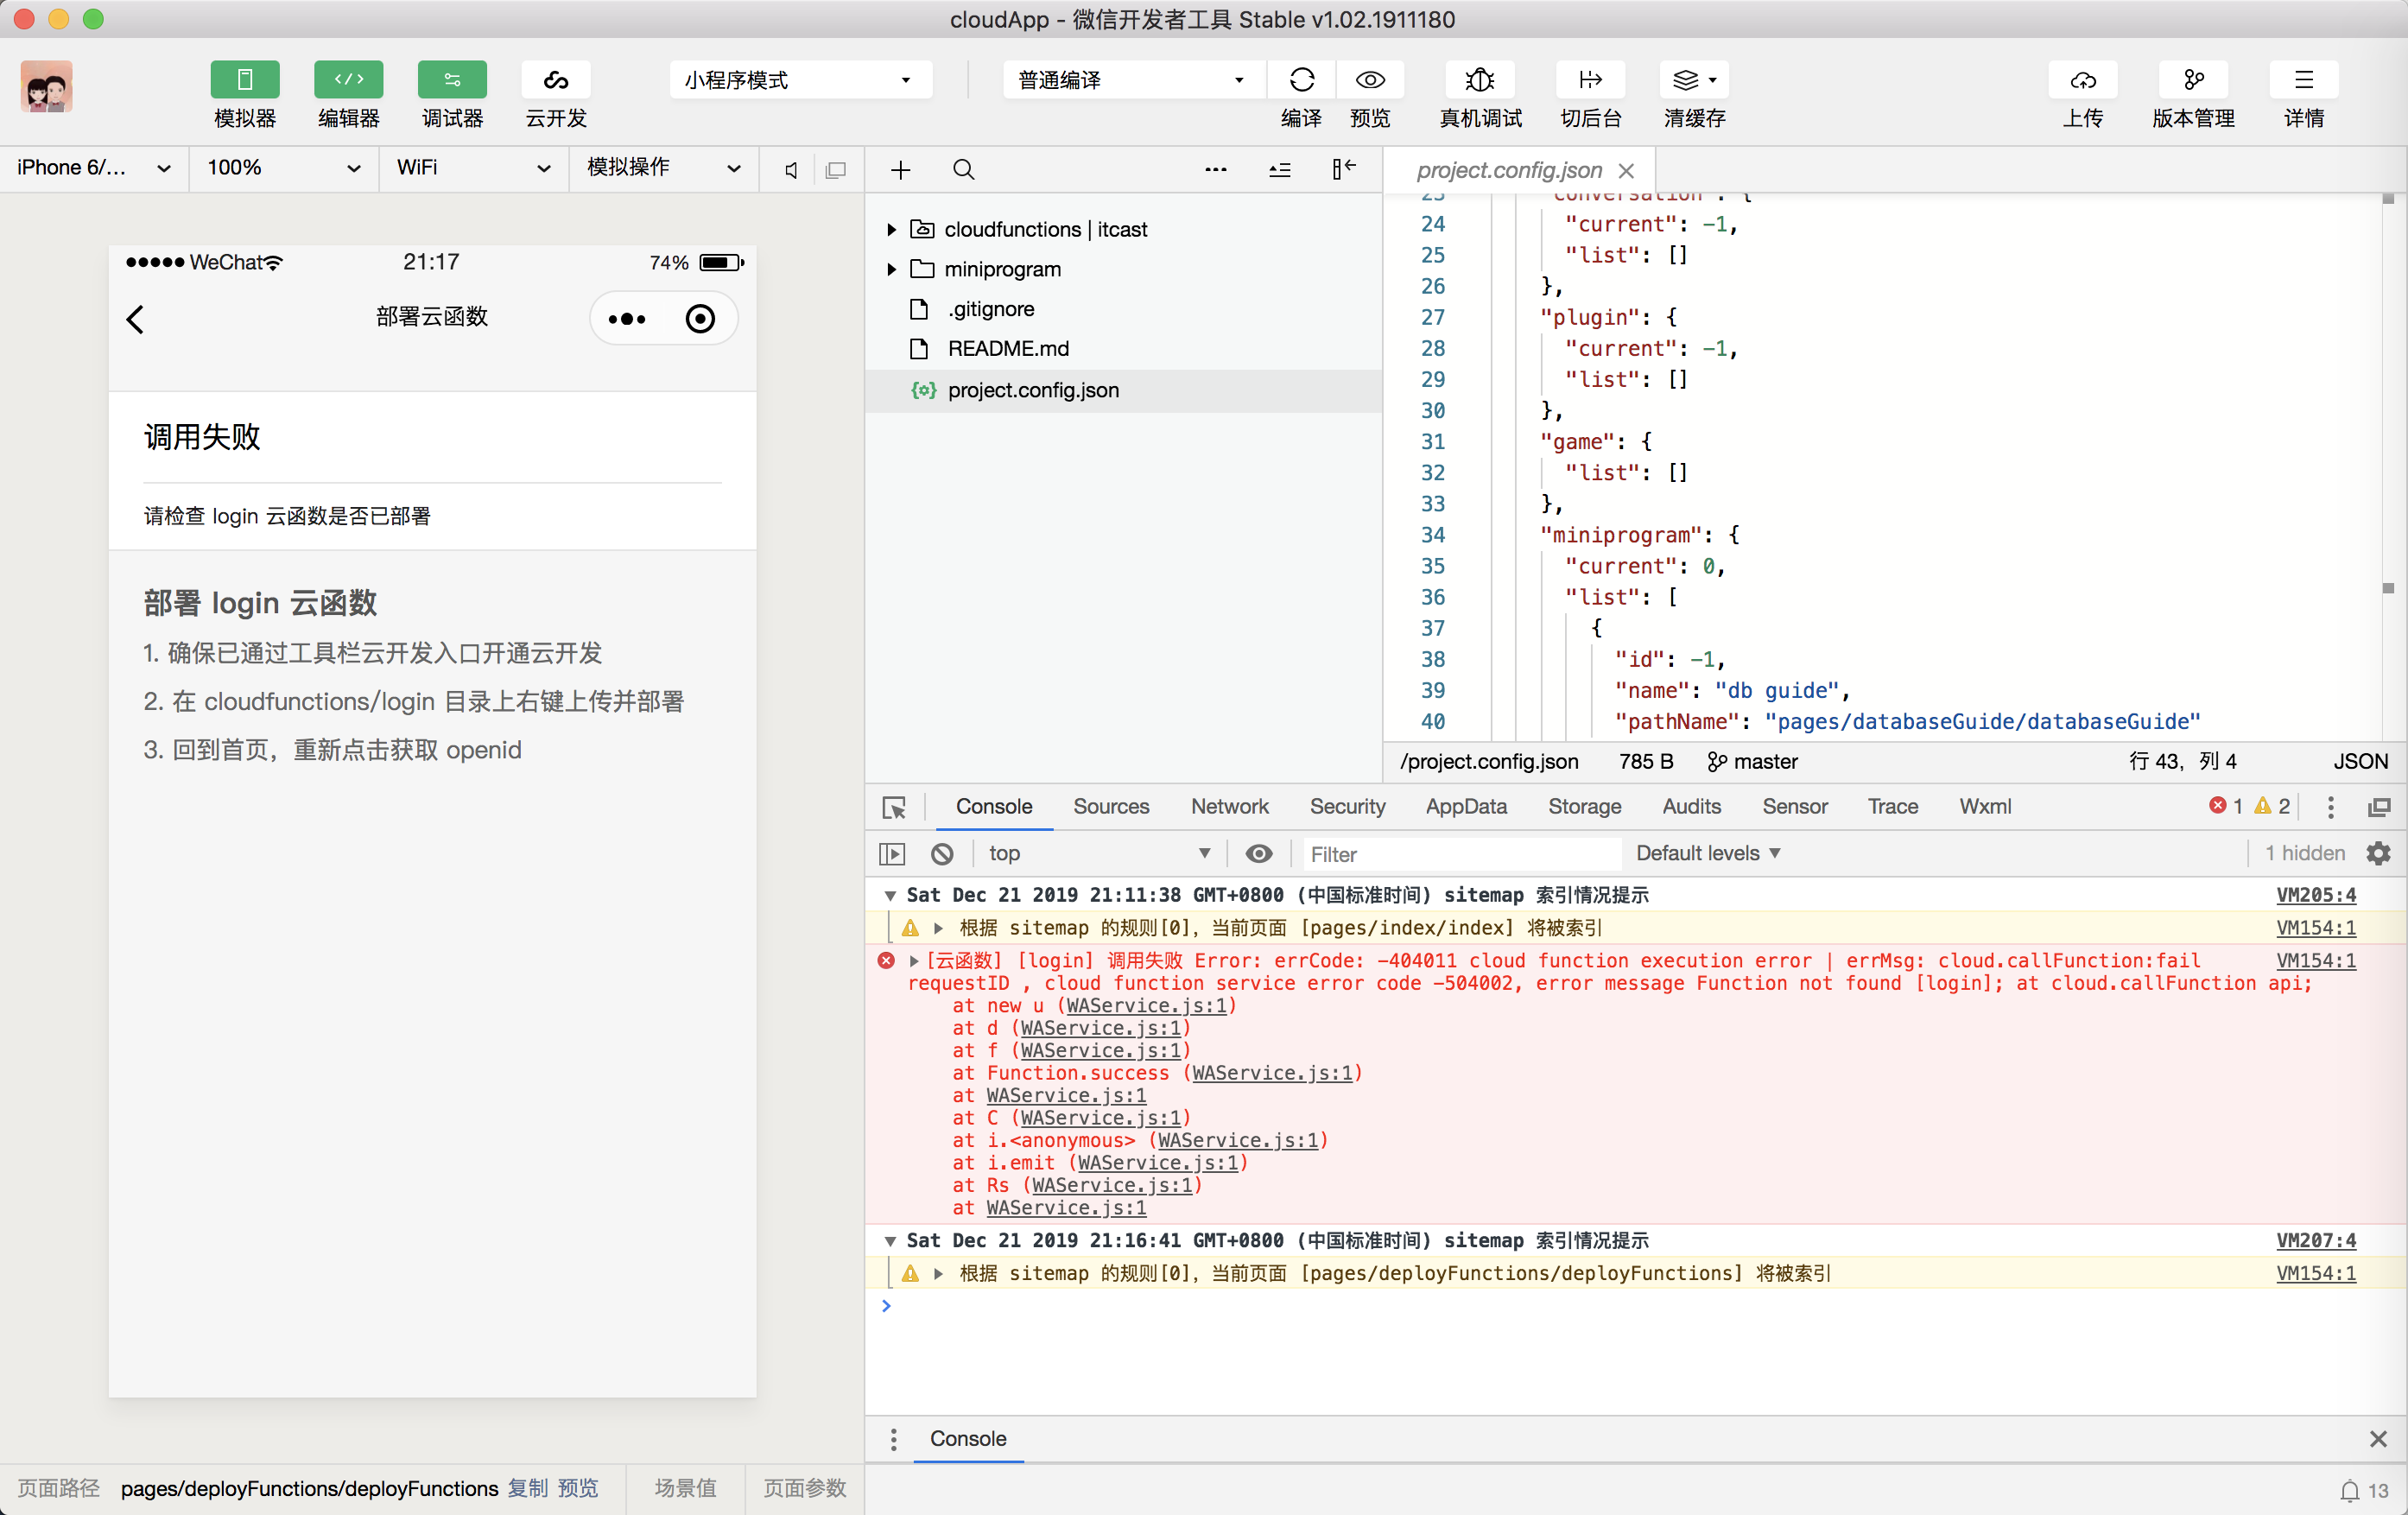The height and width of the screenshot is (1515, 2408).
Task: Toggle simulator sound with speaker icon
Action: pos(791,170)
